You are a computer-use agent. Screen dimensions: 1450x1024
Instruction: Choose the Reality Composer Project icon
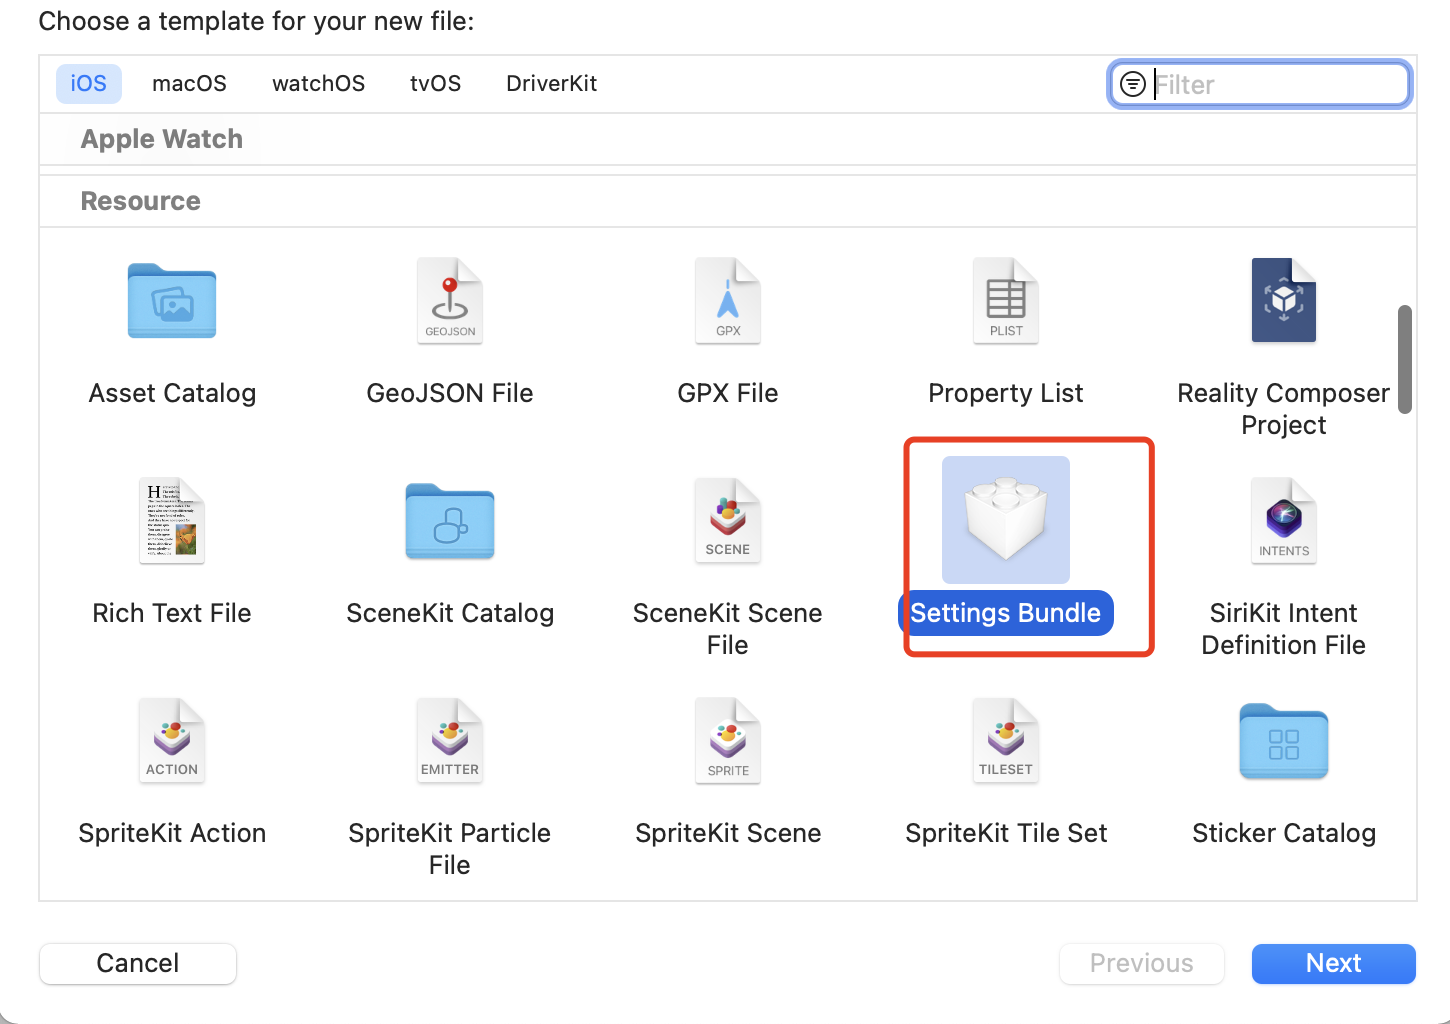click(1284, 300)
